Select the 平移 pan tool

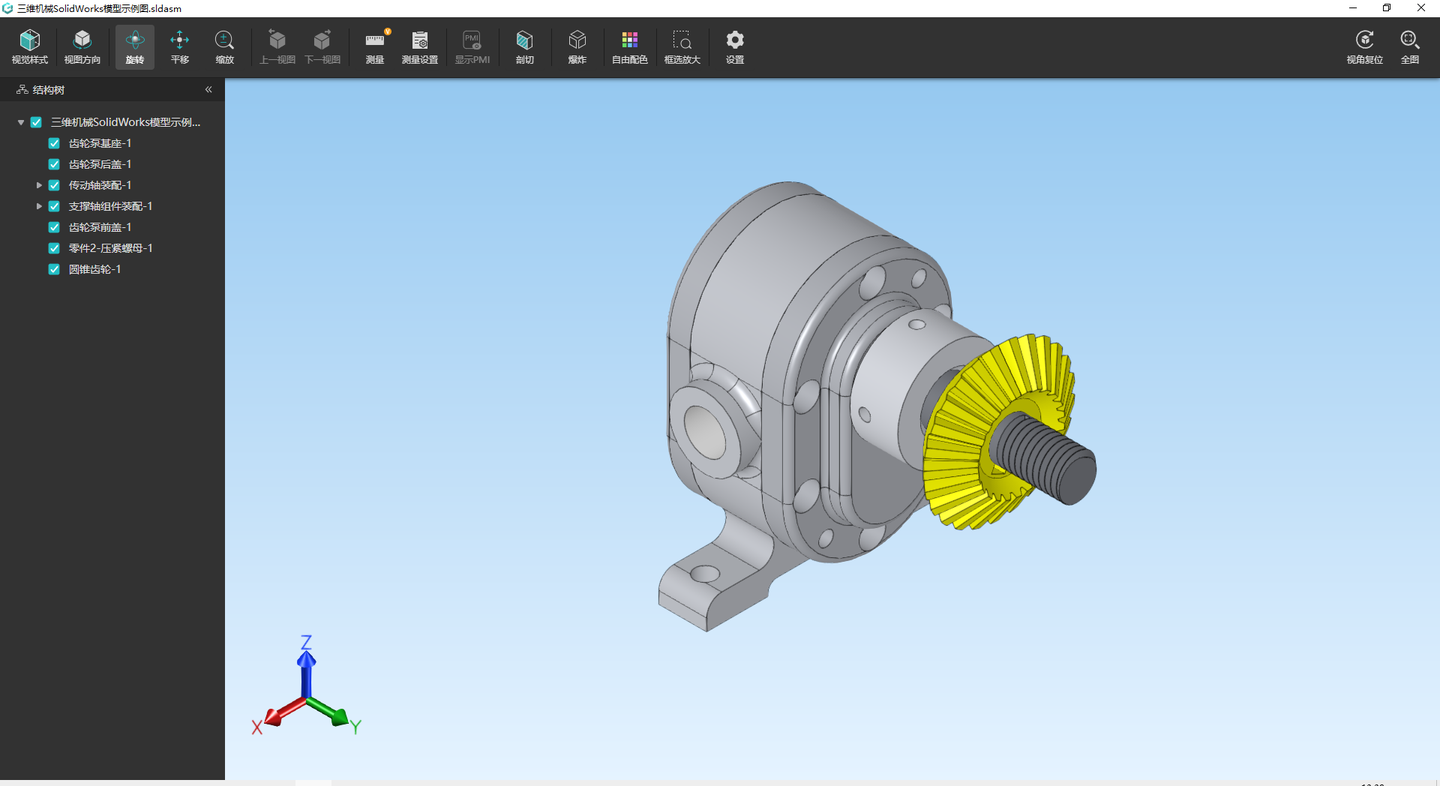[180, 47]
